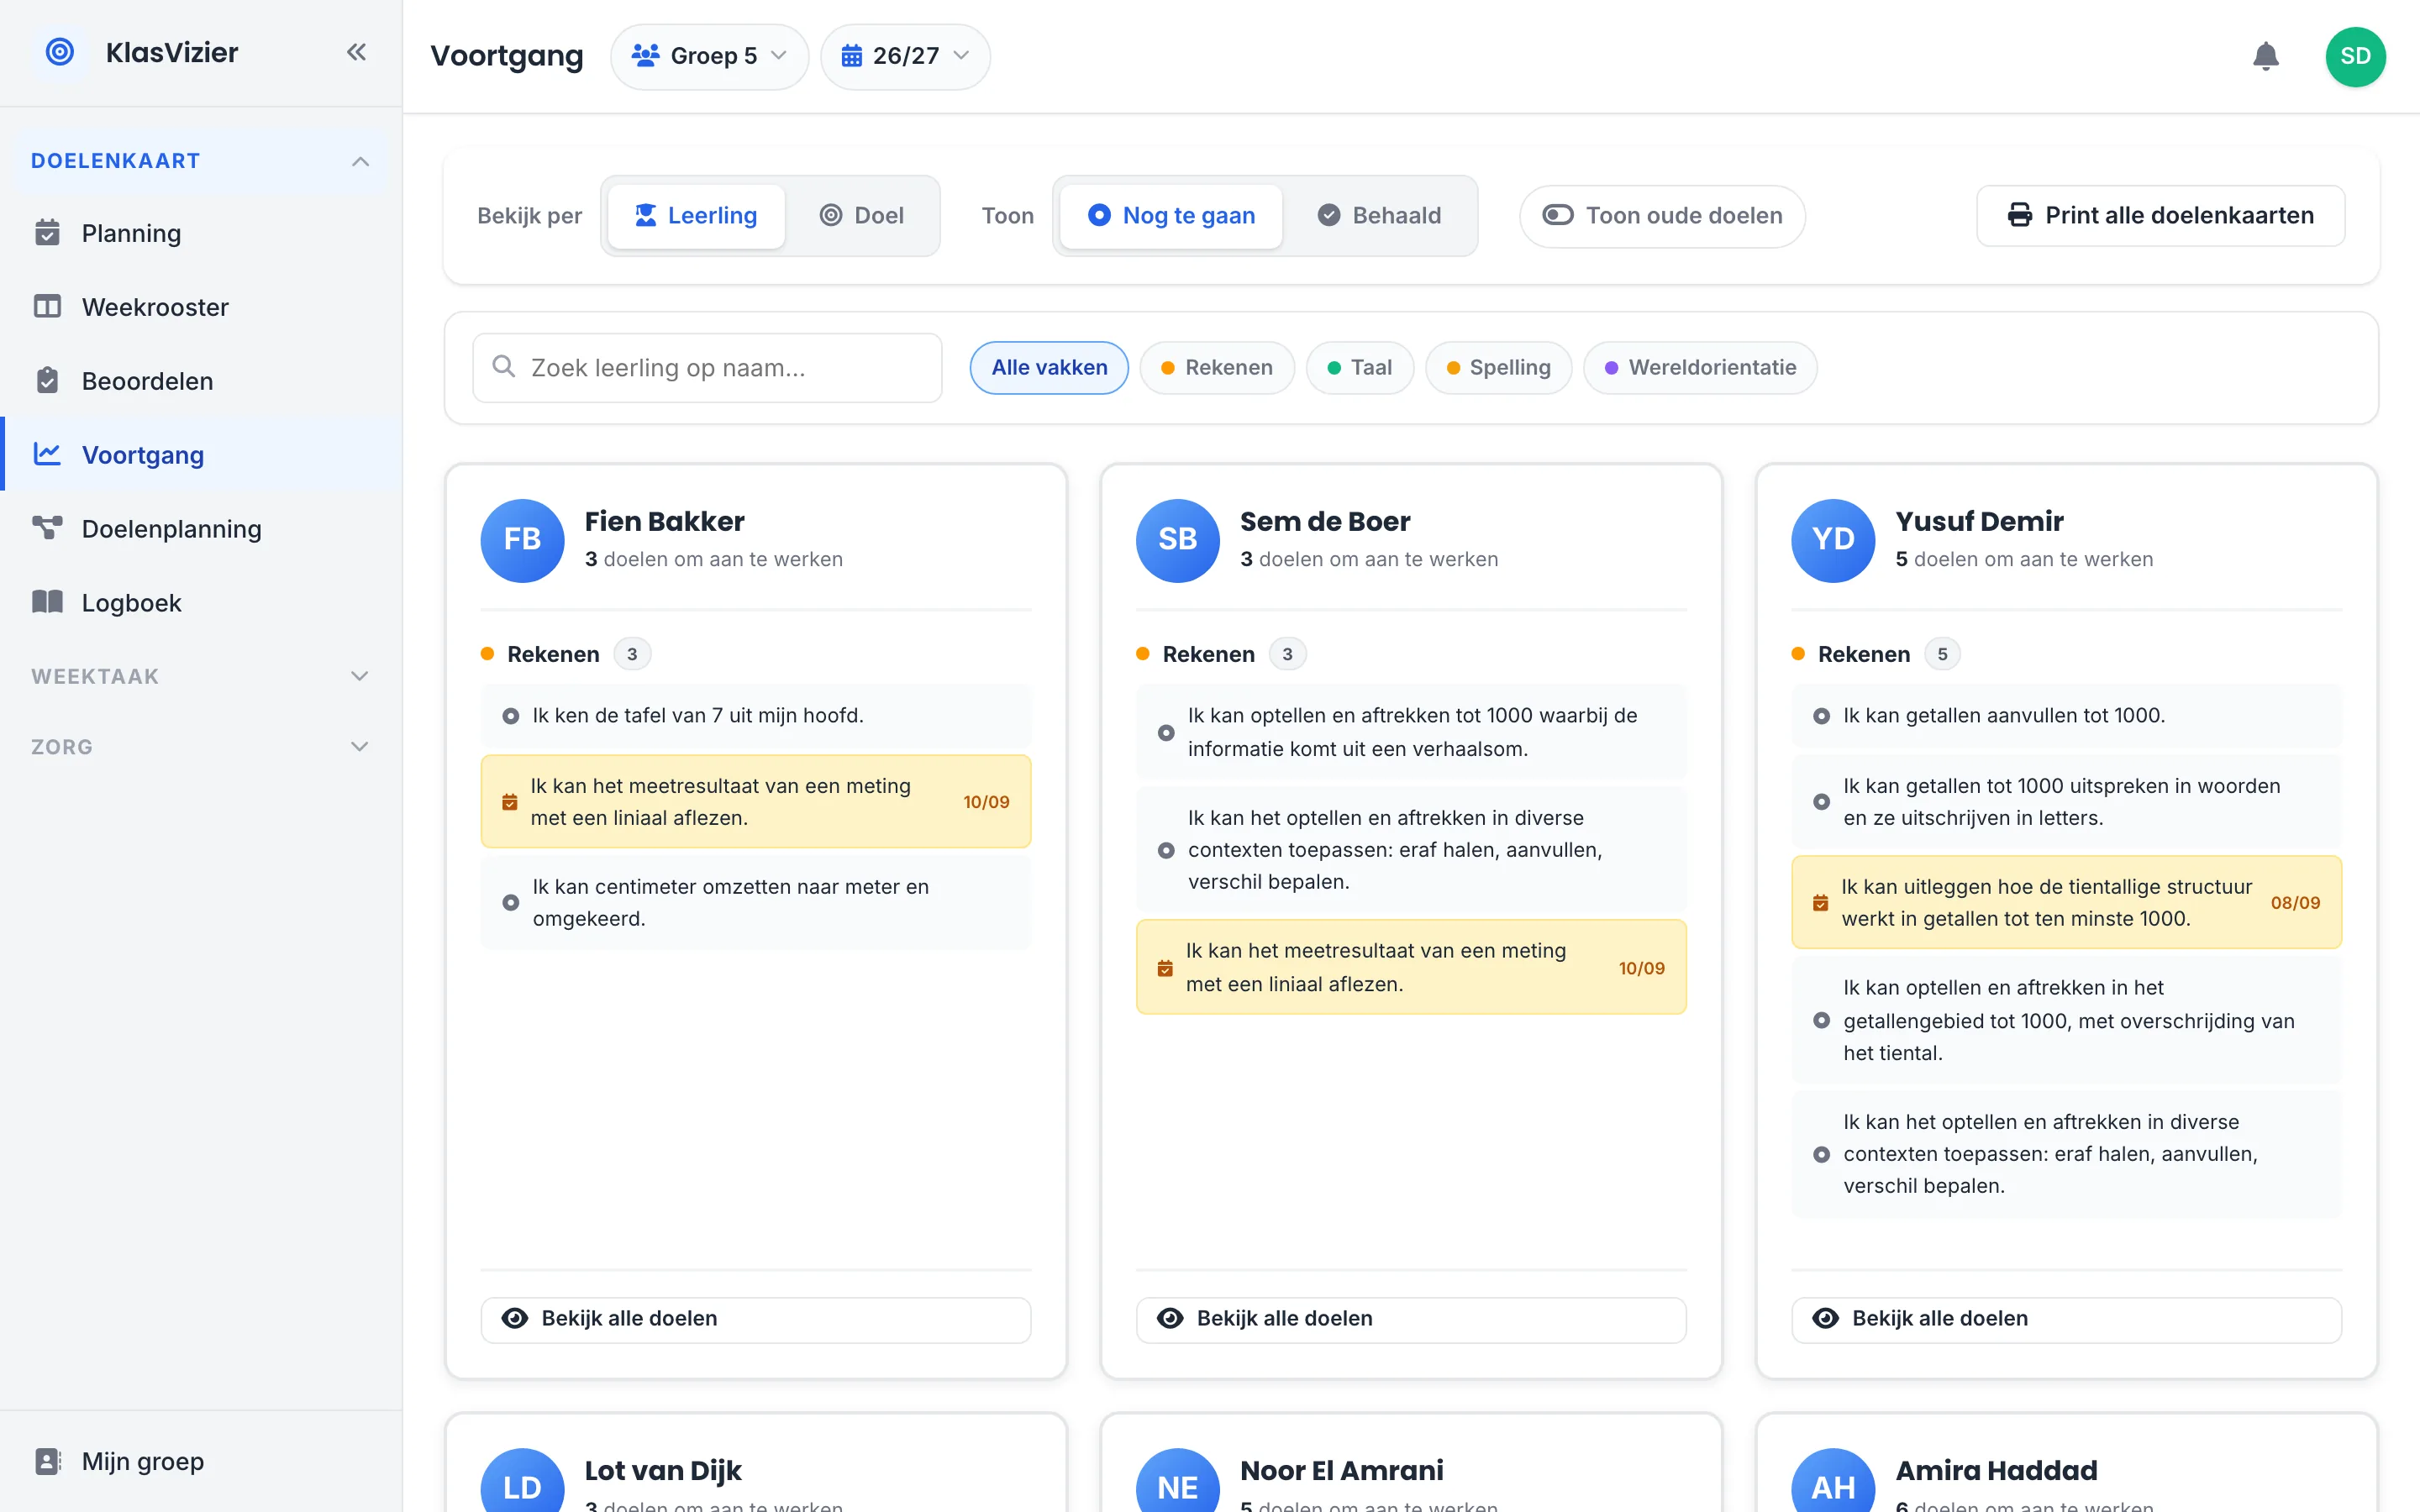Collapse sidebar with double-chevron icon
Viewport: 2420px width, 1512px height.
pyautogui.click(x=356, y=52)
